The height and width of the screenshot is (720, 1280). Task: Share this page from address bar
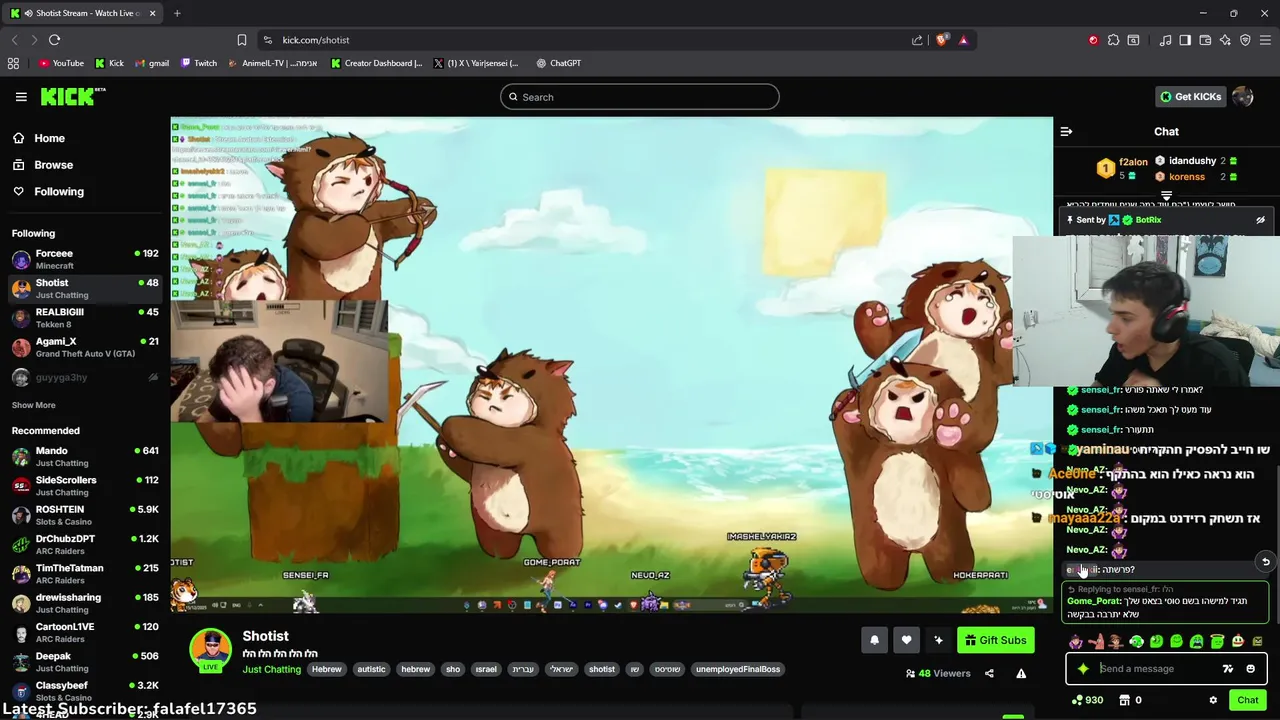917,40
